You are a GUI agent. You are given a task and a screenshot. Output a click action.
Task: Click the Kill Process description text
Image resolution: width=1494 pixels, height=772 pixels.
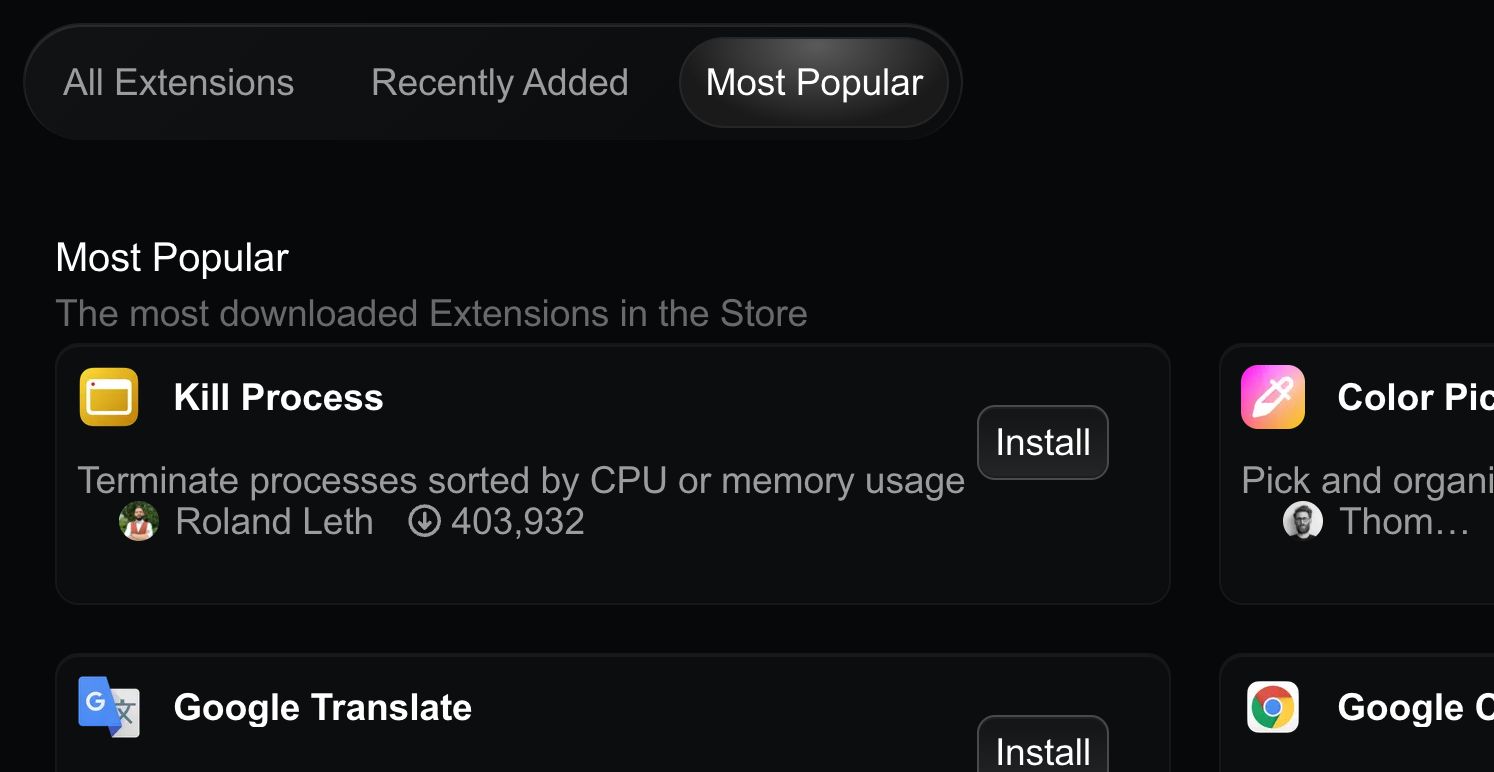520,481
